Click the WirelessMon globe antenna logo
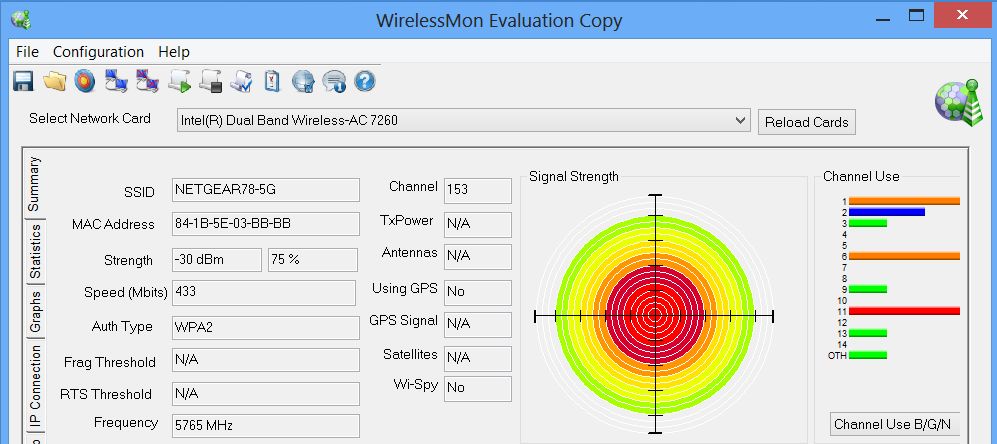 tap(959, 102)
